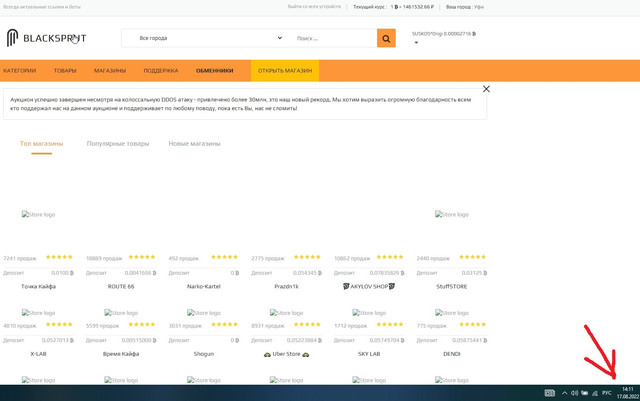Select ОБМЕННИКИ in the navigation bar

[215, 71]
